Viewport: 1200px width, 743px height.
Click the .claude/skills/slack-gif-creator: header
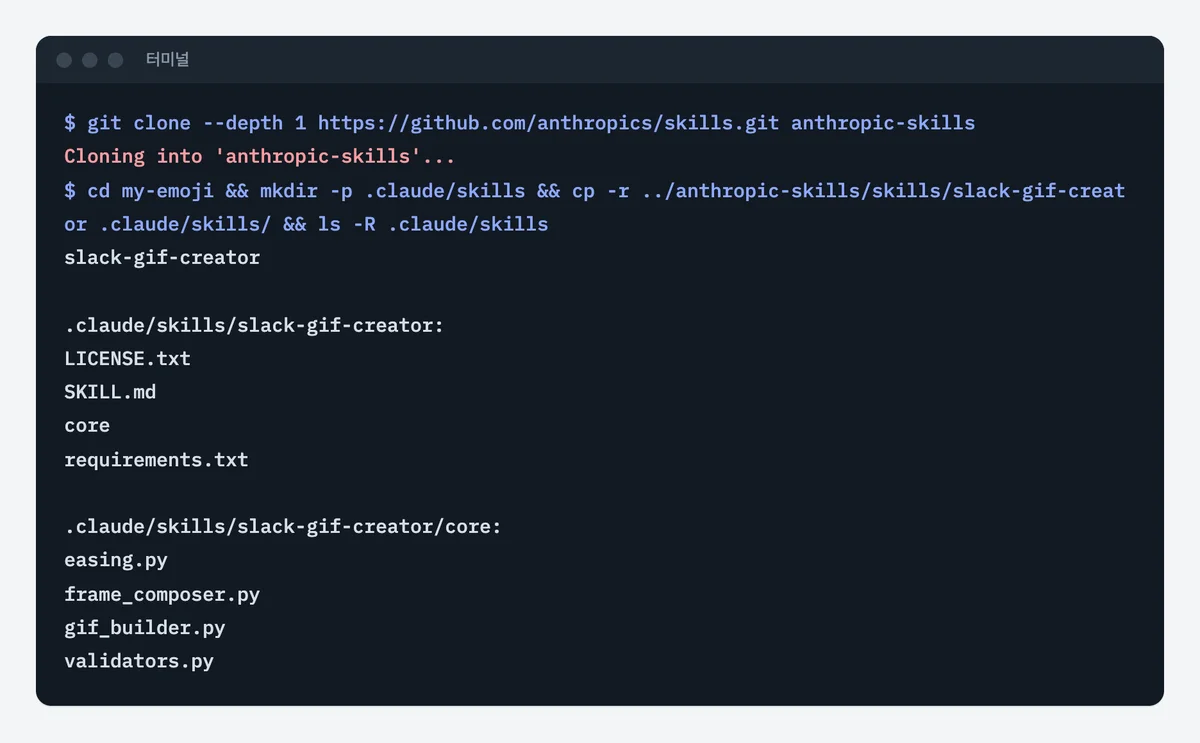click(x=254, y=325)
